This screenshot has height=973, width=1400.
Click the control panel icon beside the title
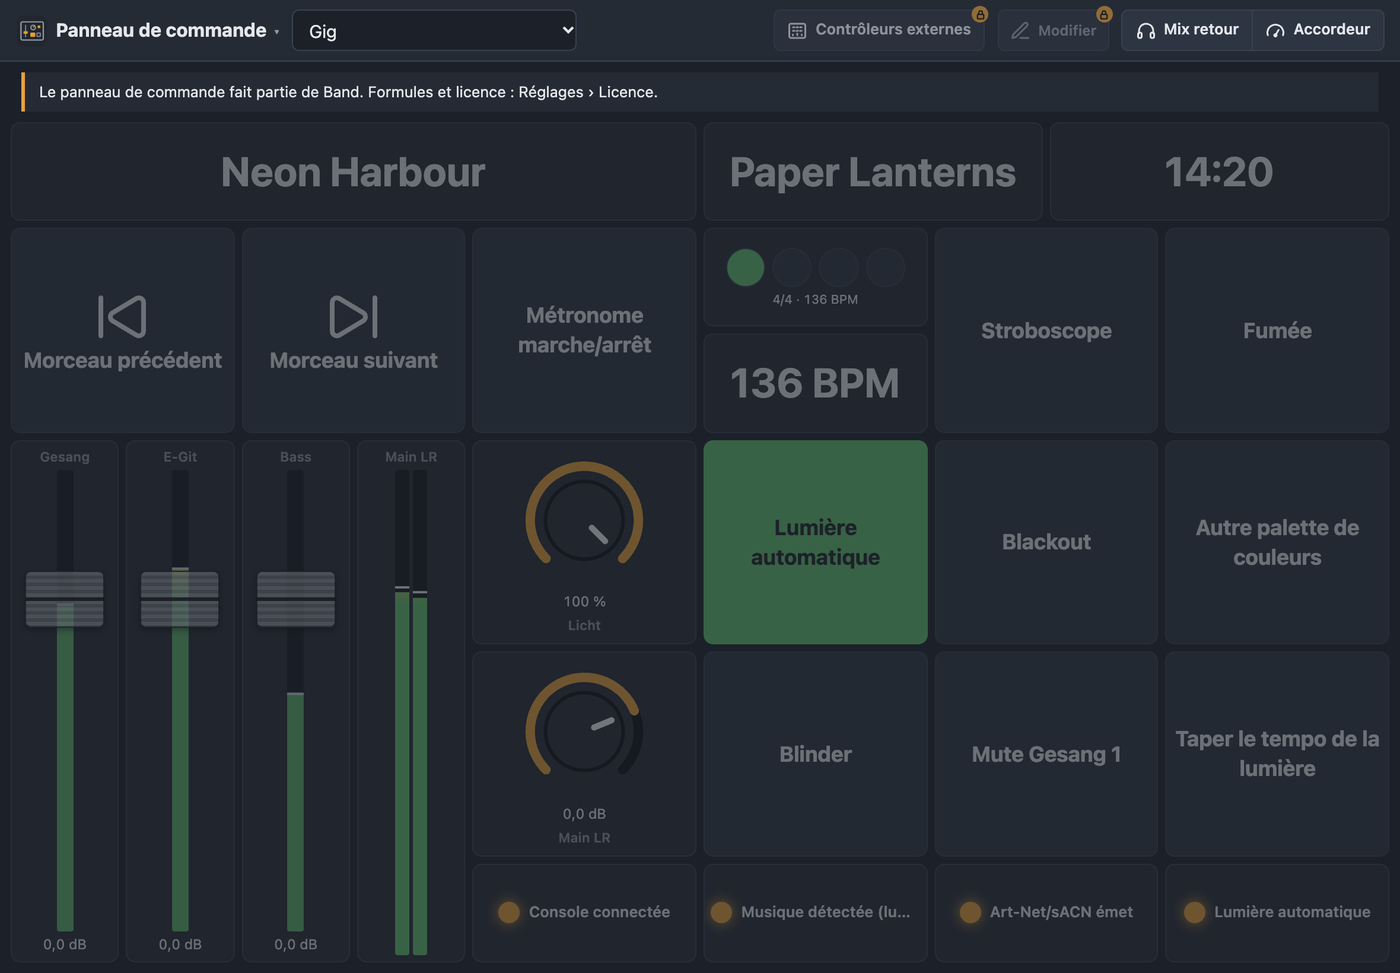point(32,31)
